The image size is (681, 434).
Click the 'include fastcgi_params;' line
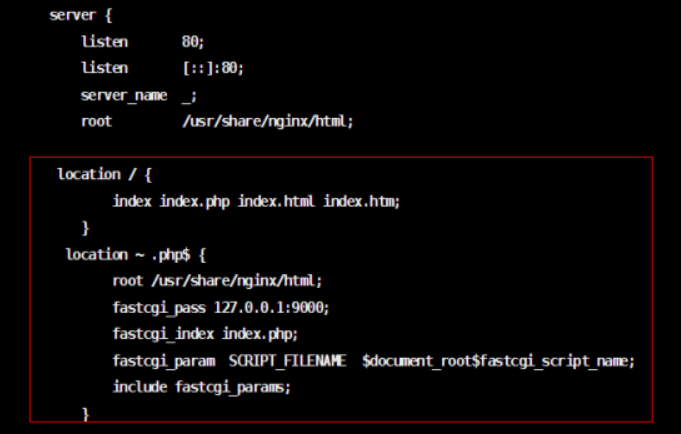tap(202, 386)
